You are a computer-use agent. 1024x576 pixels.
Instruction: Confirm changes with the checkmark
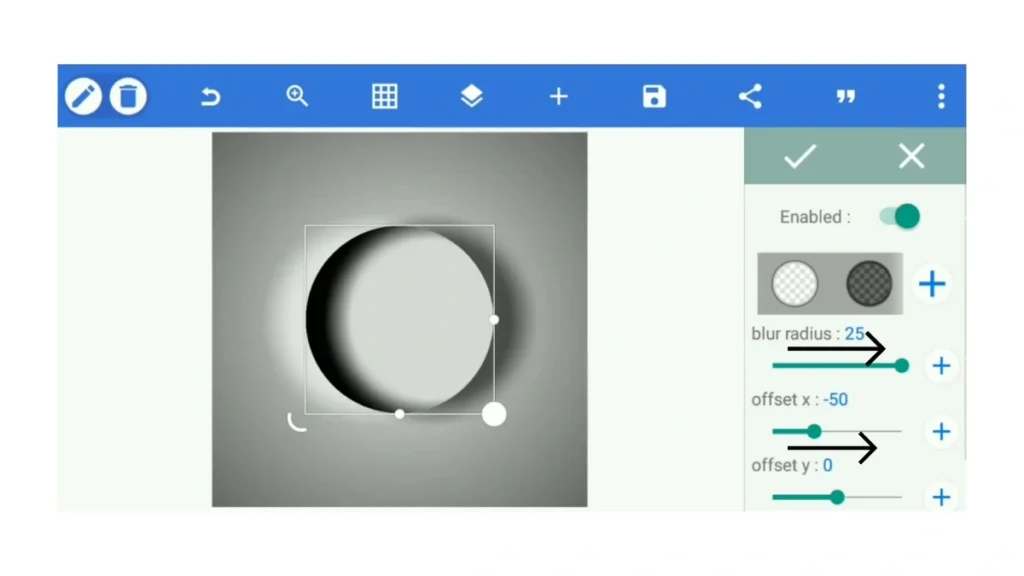[x=799, y=156]
